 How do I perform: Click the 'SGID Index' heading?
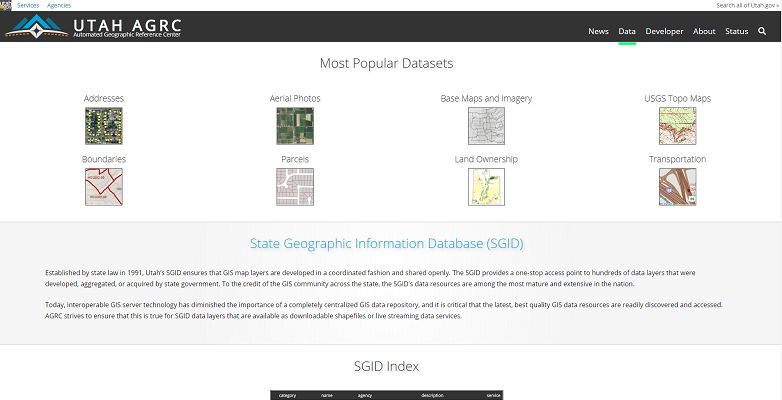pos(387,366)
